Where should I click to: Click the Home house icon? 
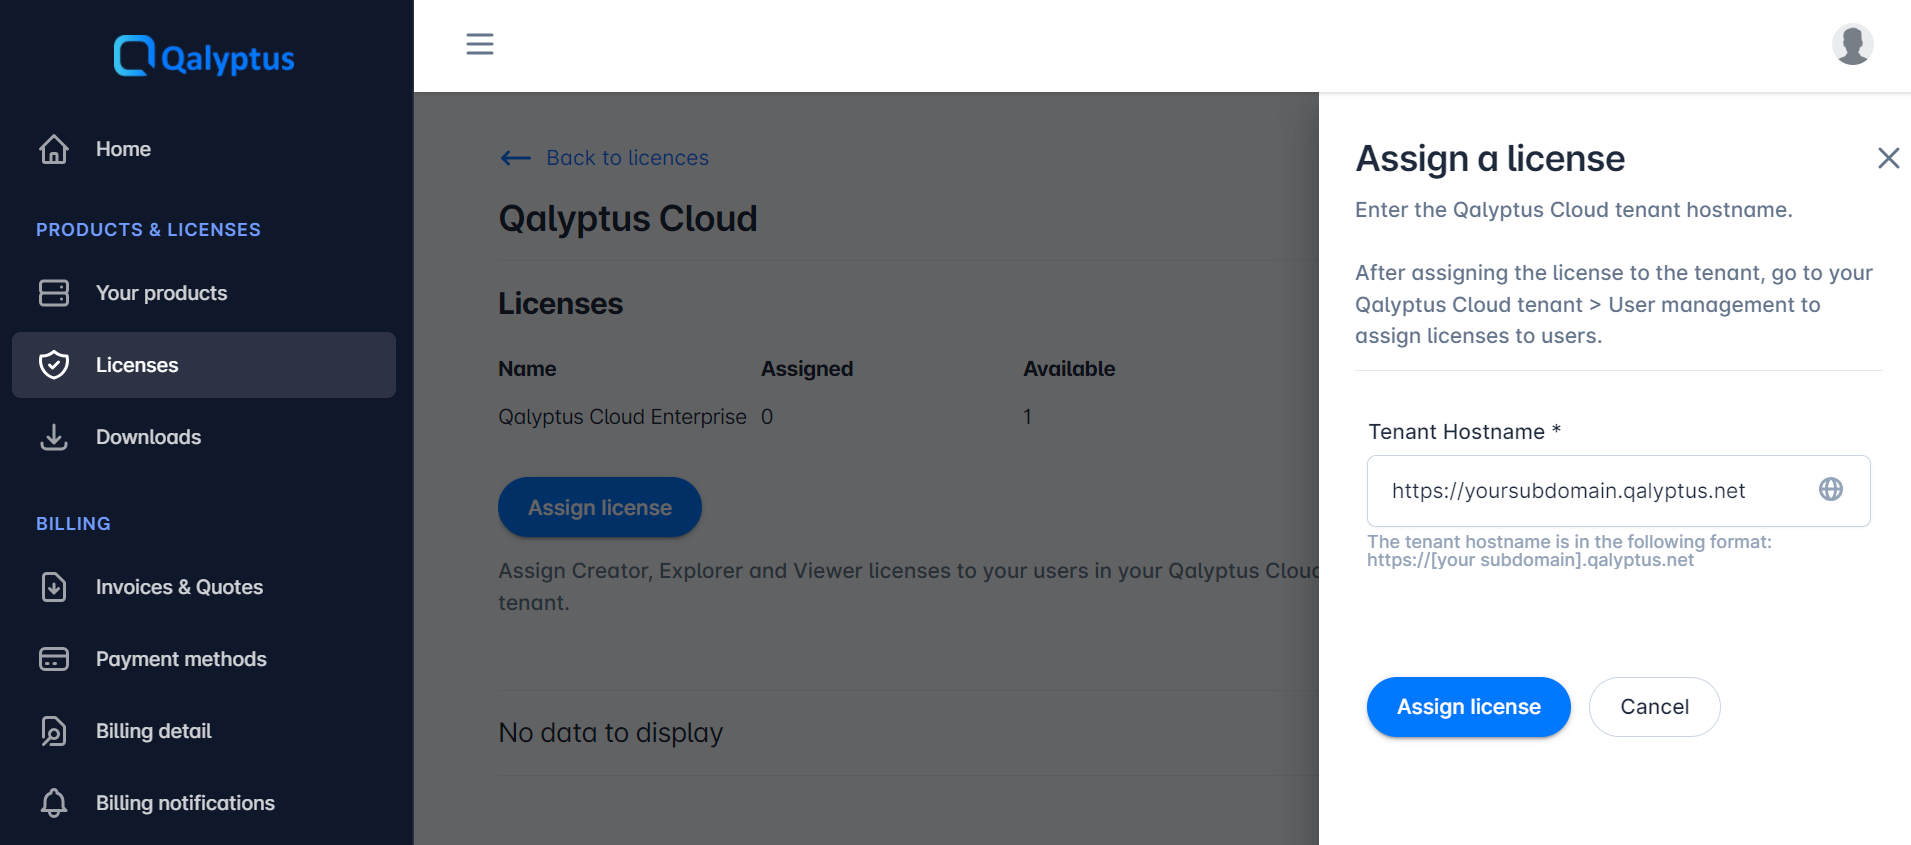coord(54,149)
